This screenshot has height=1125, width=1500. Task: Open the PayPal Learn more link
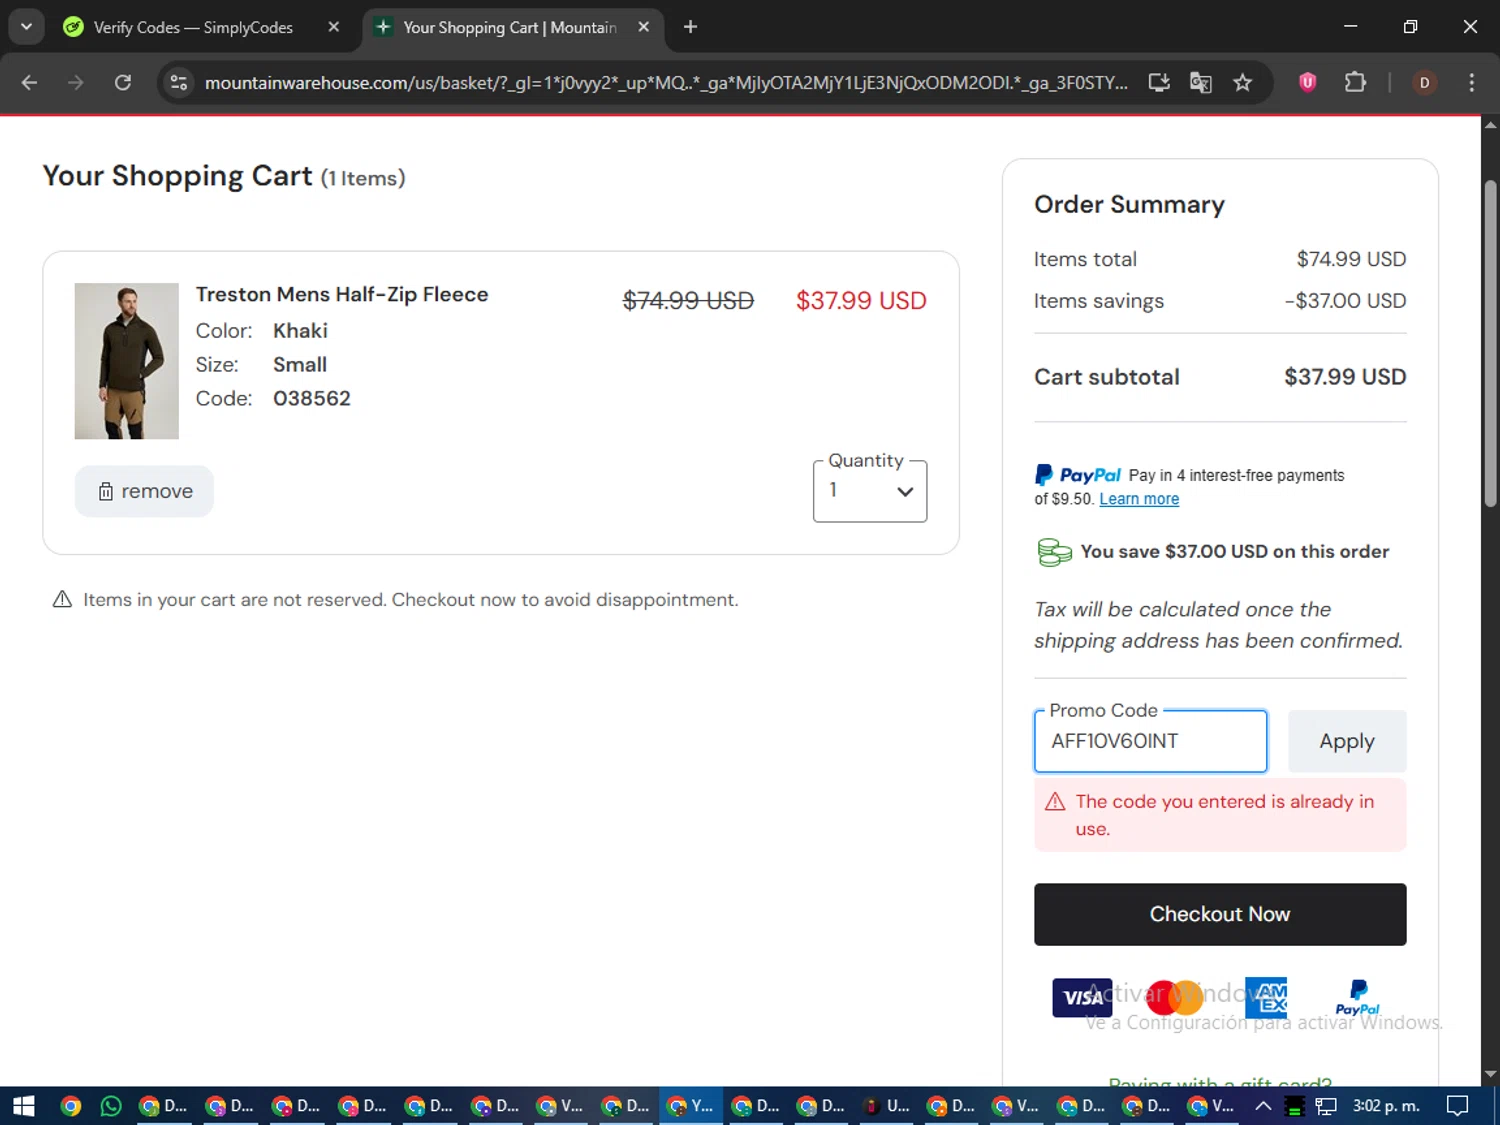click(x=1139, y=499)
